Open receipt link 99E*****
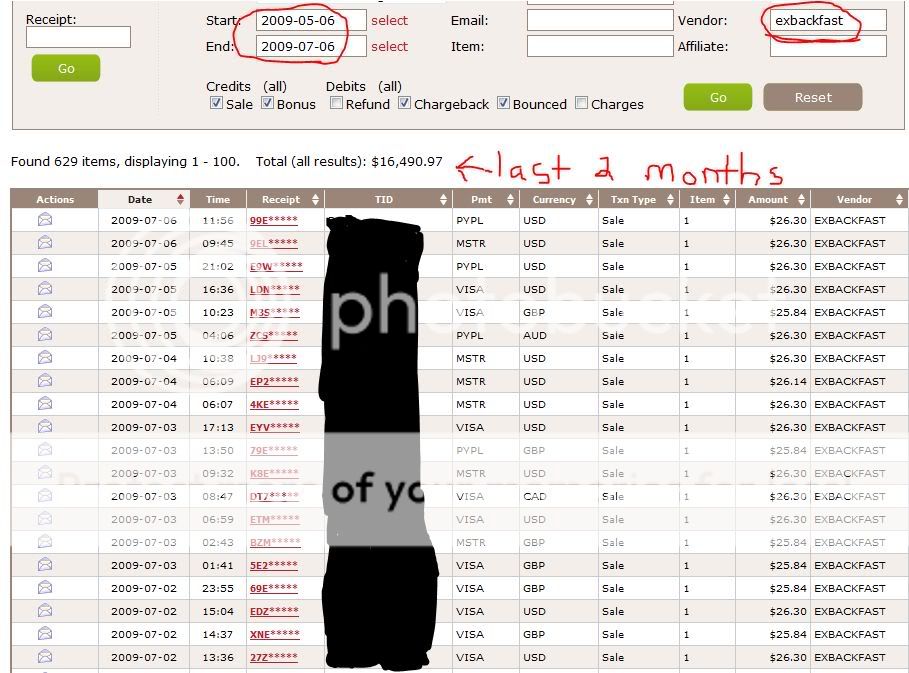The height and width of the screenshot is (673, 909). tap(274, 220)
